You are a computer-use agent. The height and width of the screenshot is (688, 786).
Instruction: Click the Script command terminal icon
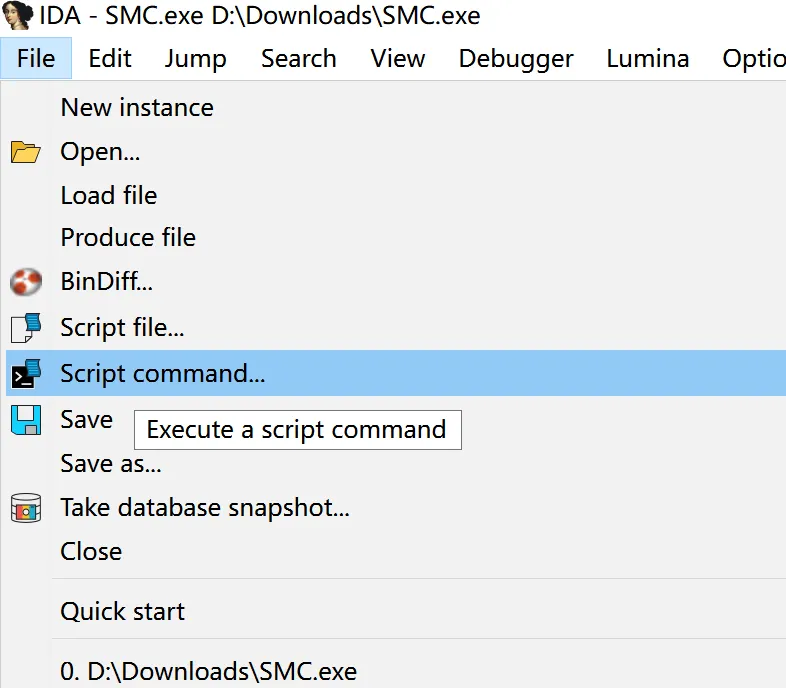(26, 374)
